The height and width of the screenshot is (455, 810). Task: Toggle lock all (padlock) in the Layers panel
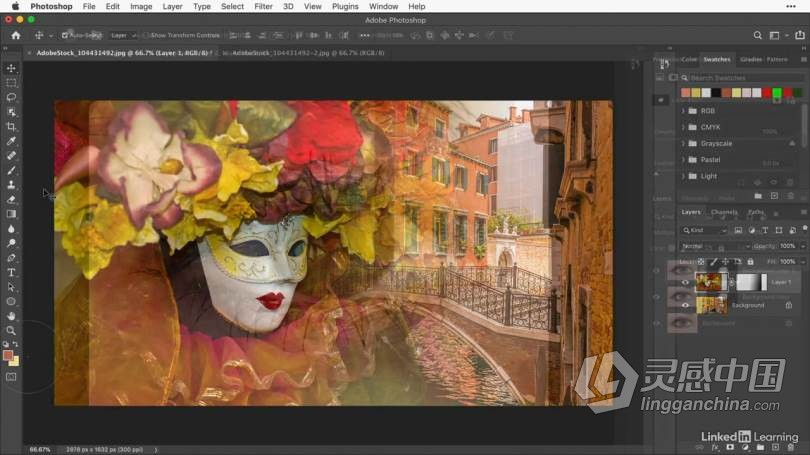coord(750,262)
